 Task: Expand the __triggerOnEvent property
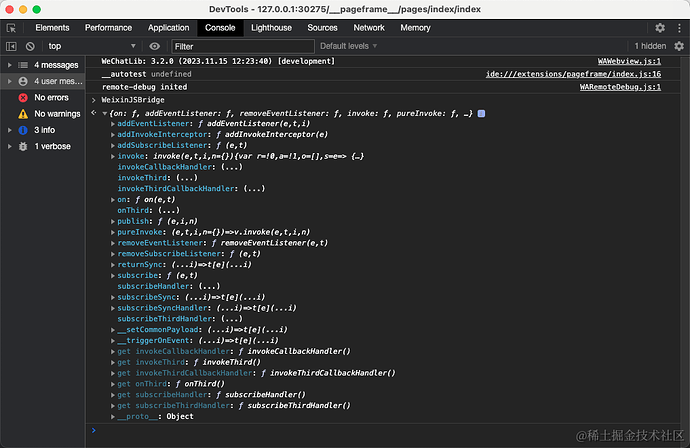pos(113,341)
